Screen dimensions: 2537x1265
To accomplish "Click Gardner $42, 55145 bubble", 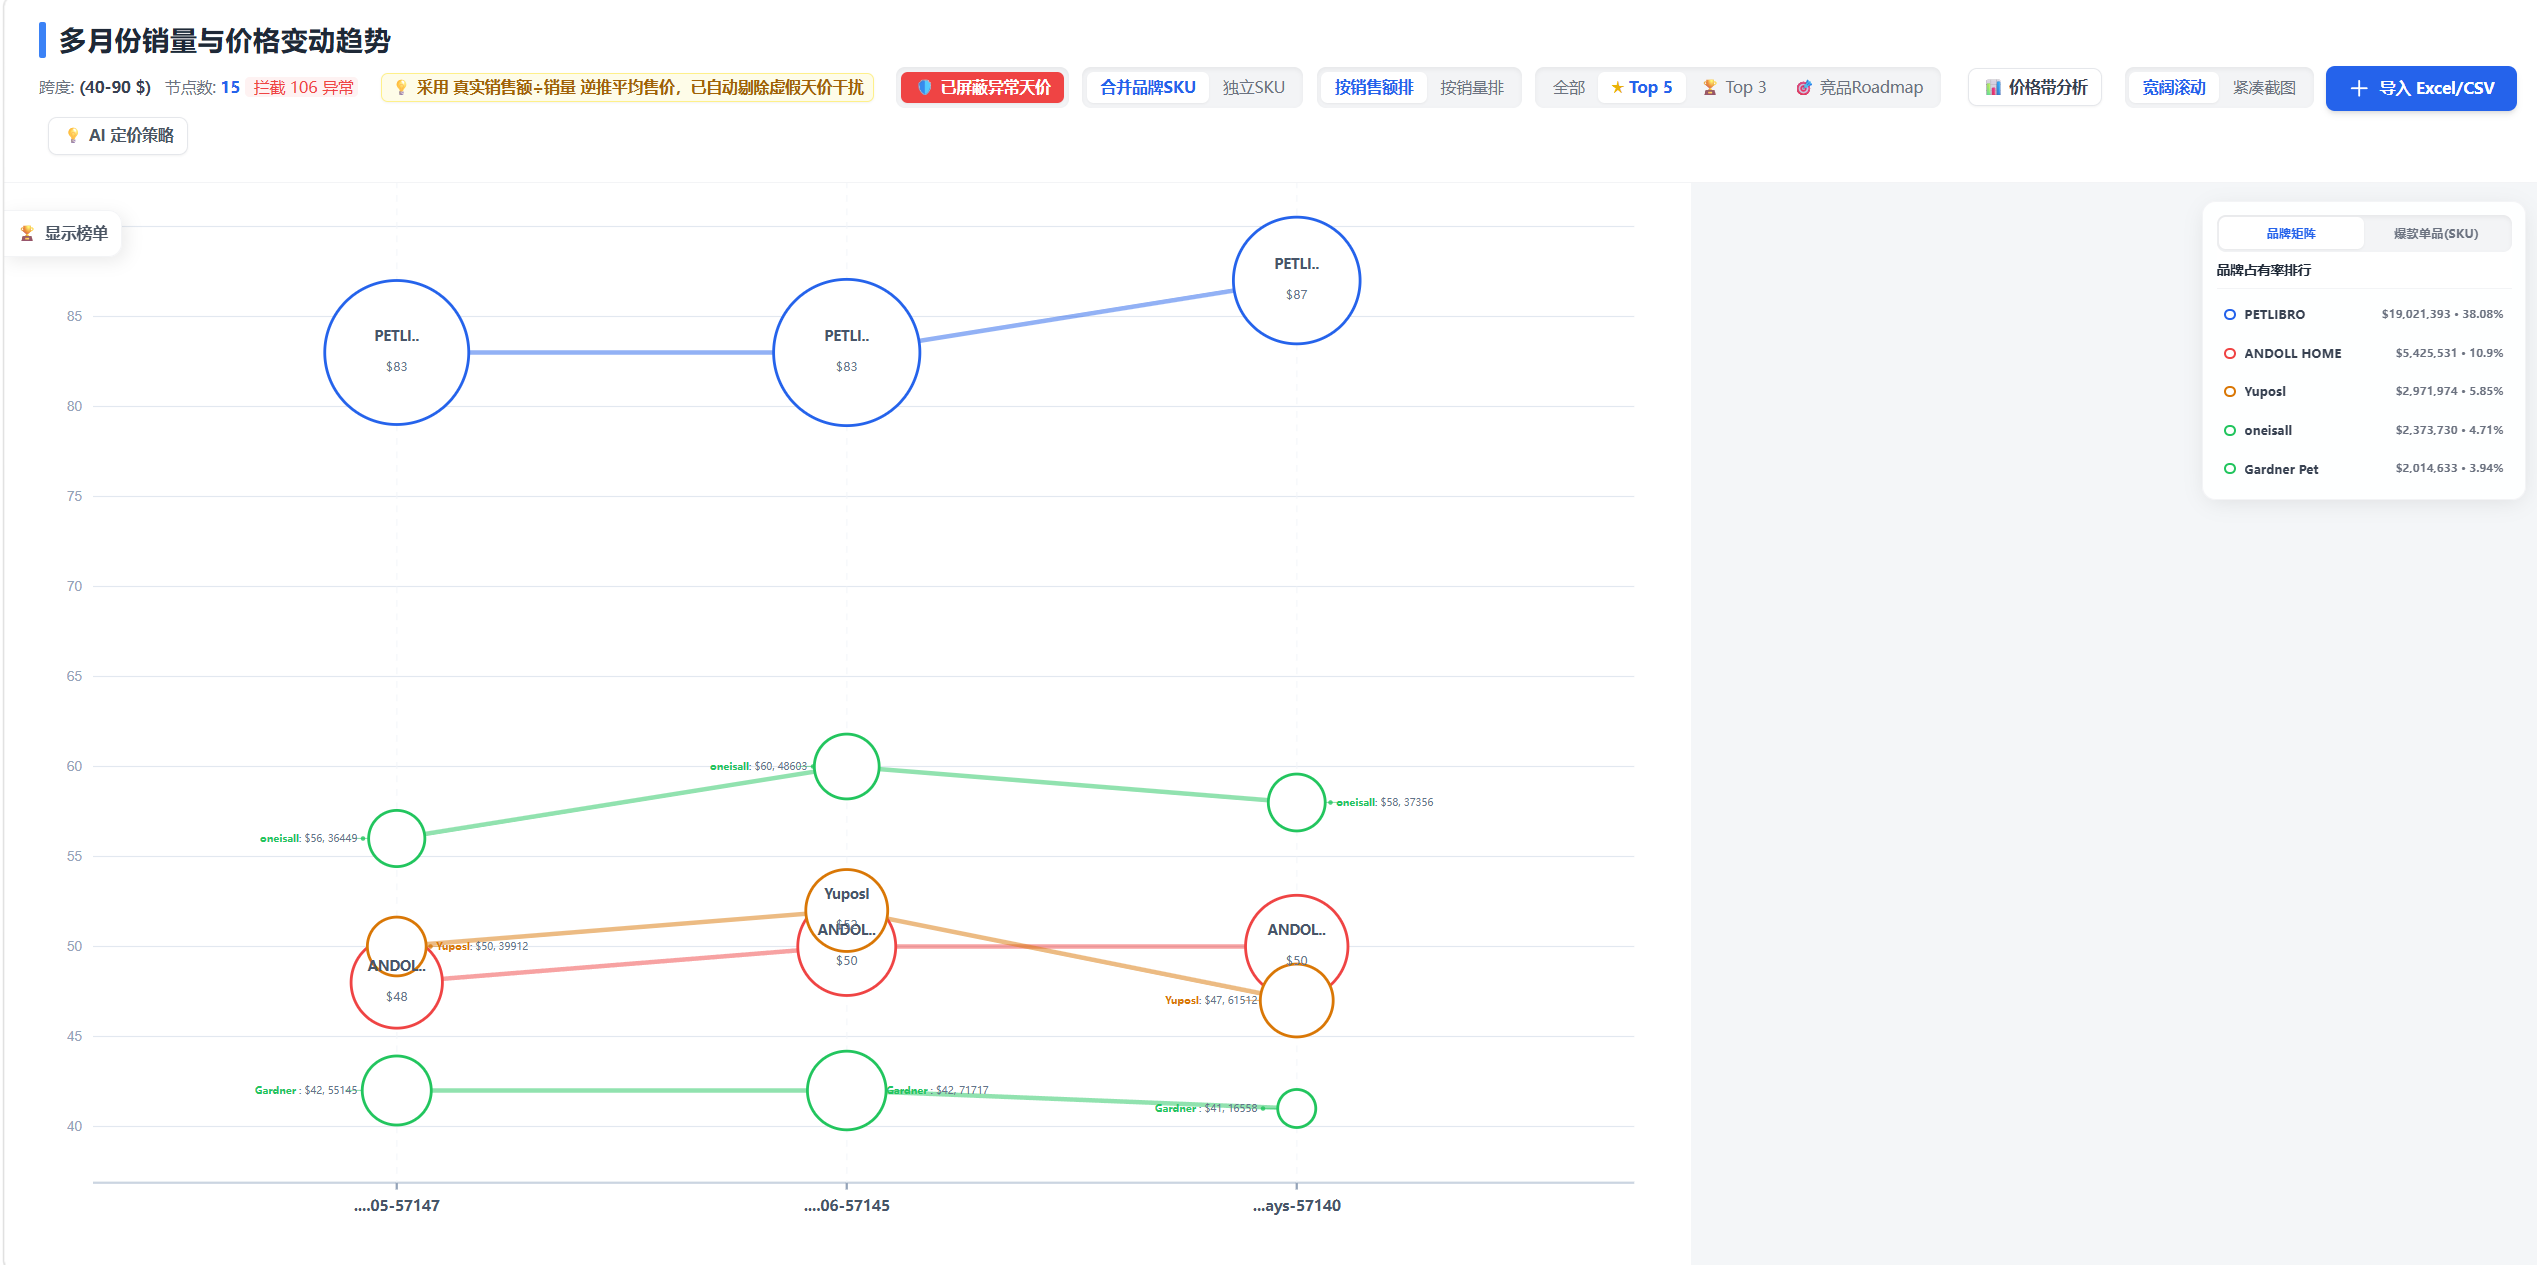I will coord(396,1090).
